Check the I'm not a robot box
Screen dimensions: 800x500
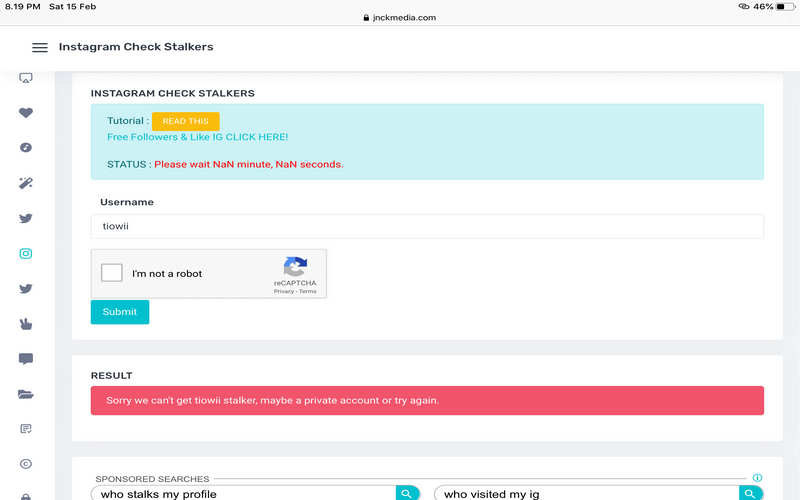[x=112, y=273]
